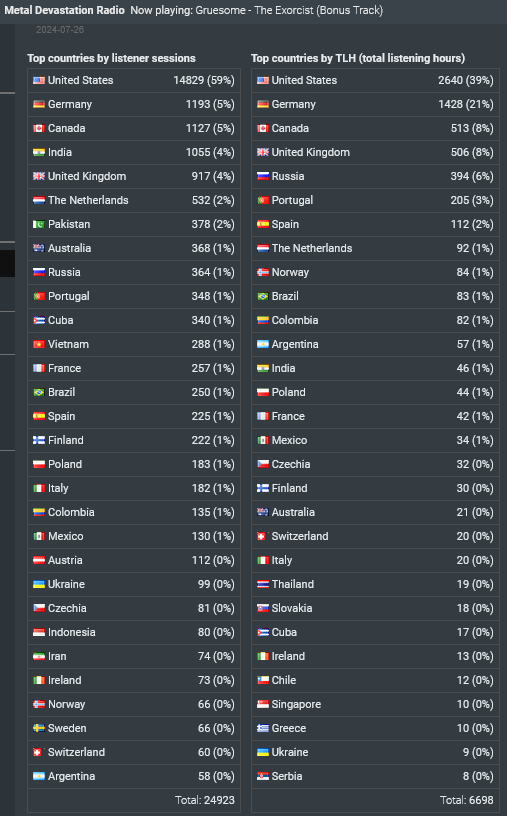This screenshot has height=816, width=507.
Task: Click the Chile flag icon
Action: (262, 680)
